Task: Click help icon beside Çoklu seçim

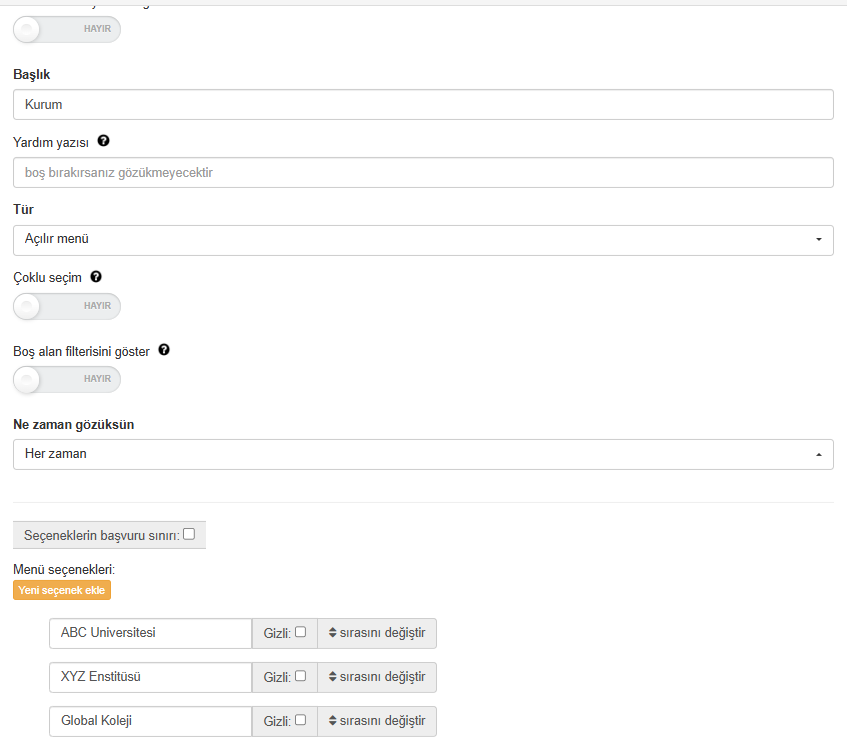Action: pyautogui.click(x=96, y=277)
